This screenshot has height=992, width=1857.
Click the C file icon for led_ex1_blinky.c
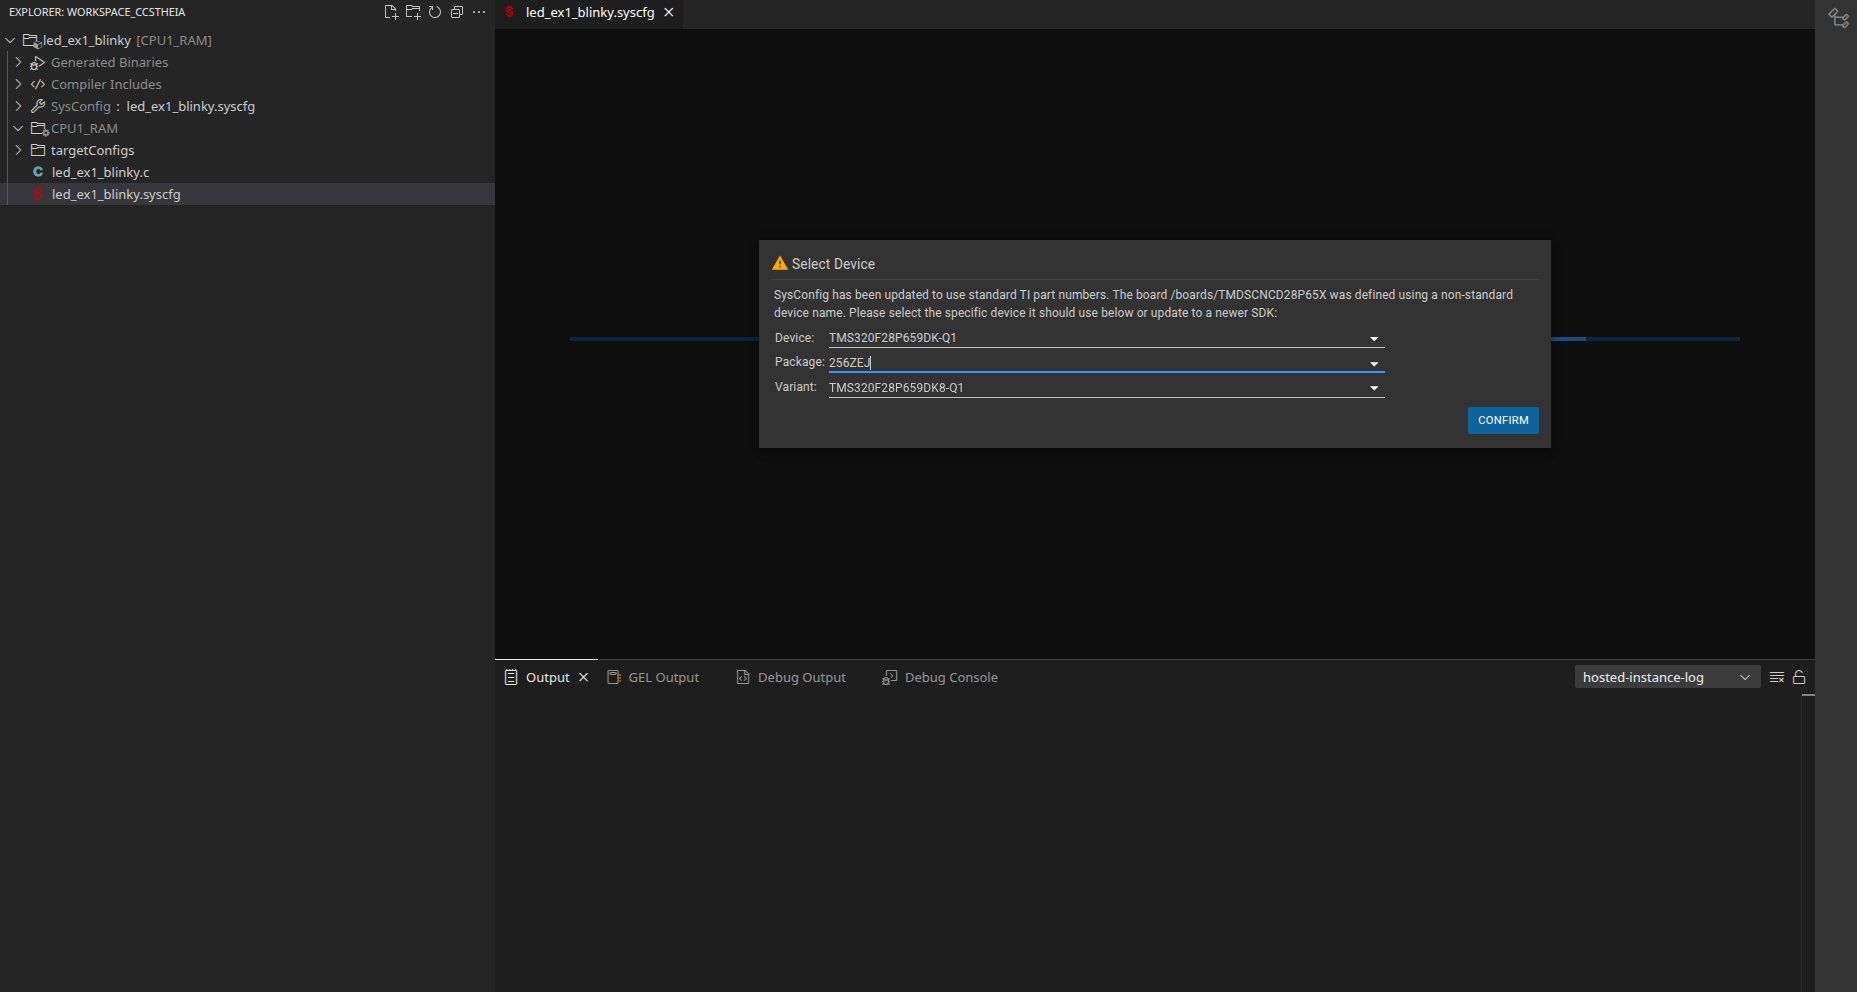(x=38, y=172)
